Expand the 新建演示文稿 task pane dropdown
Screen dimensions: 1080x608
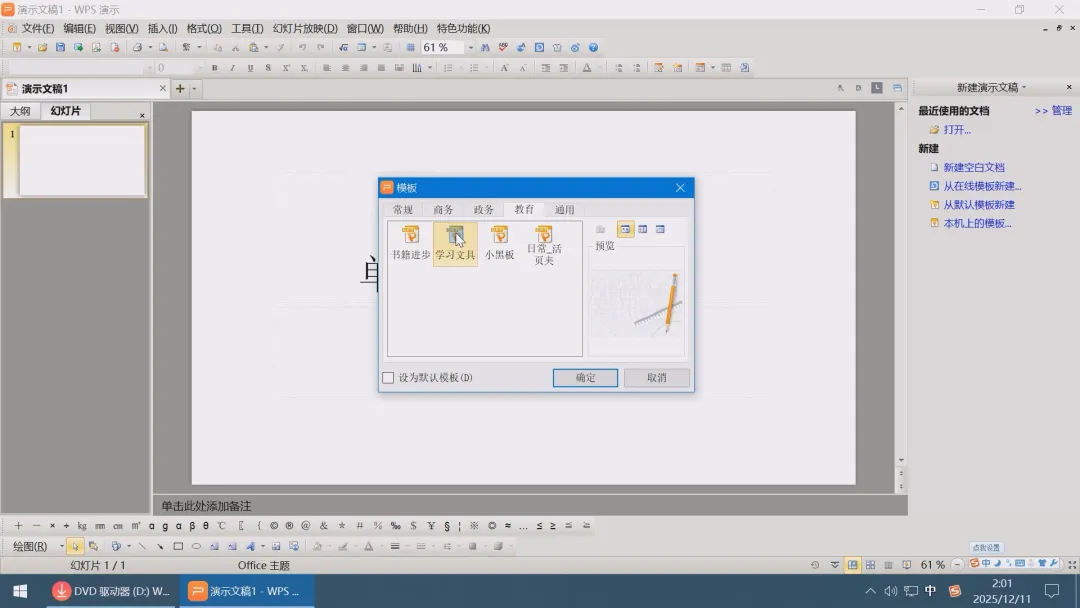pyautogui.click(x=1024, y=87)
